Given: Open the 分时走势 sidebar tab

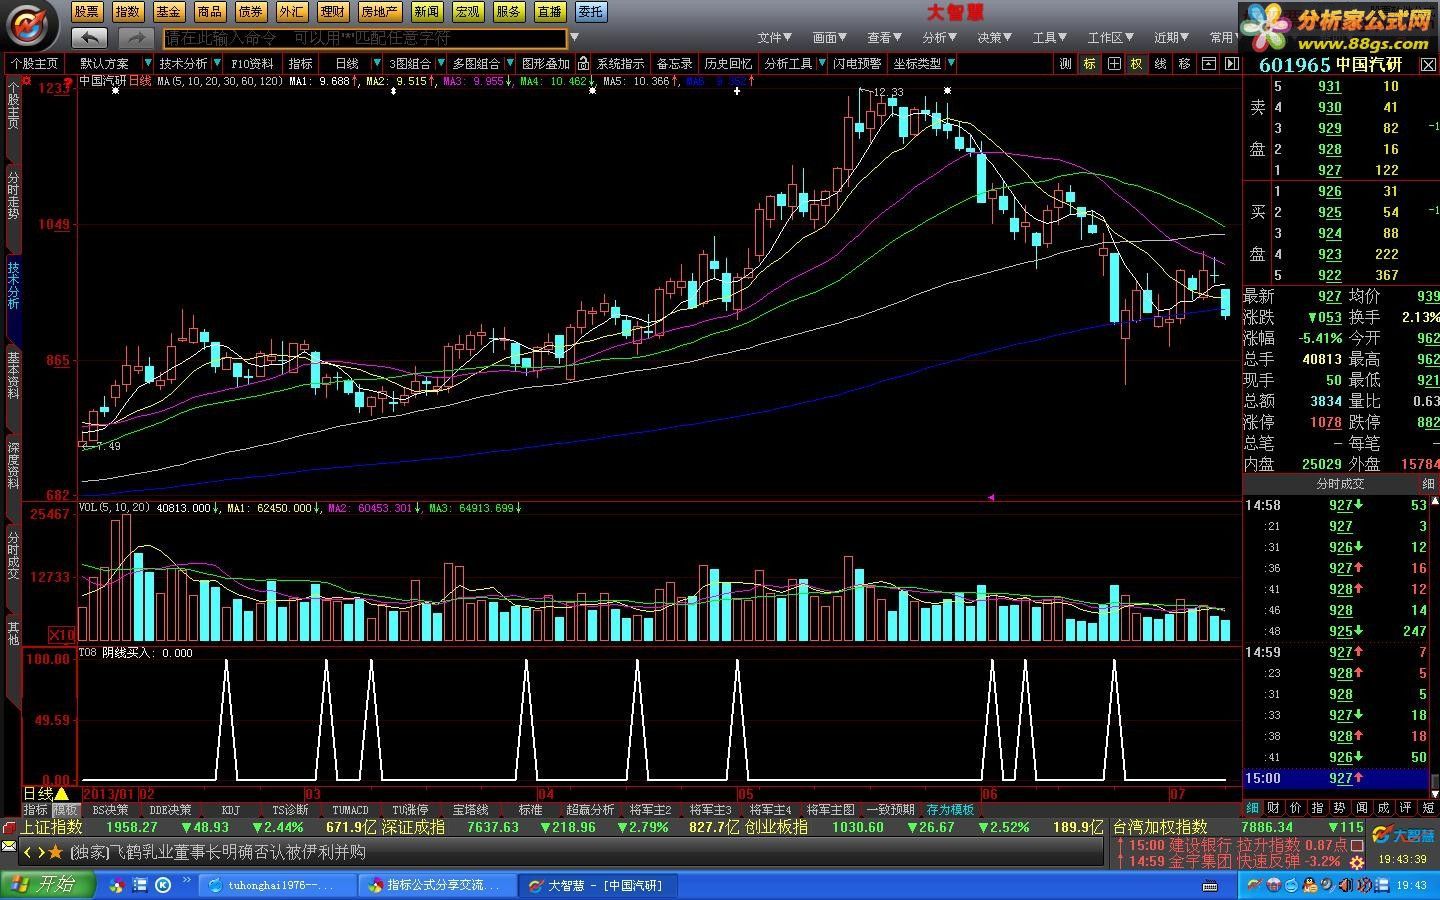Looking at the screenshot, I should pos(13,195).
